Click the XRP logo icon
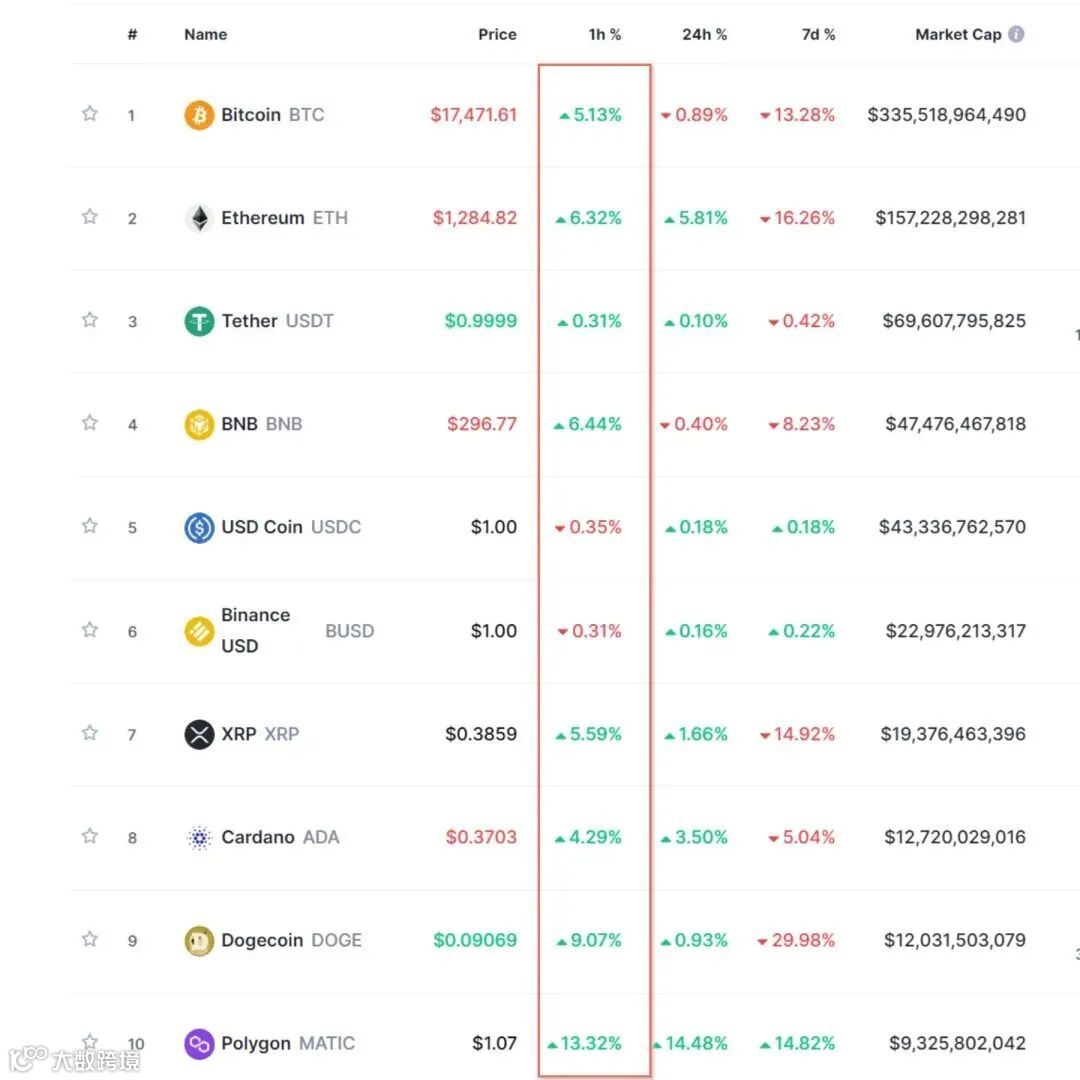 click(x=199, y=734)
